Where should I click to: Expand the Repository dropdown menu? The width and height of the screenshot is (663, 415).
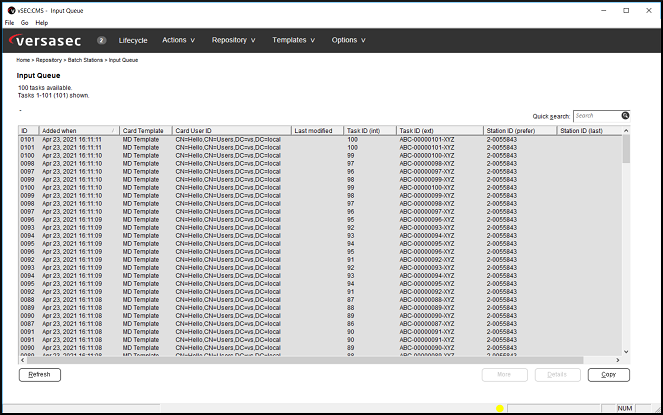coord(233,40)
